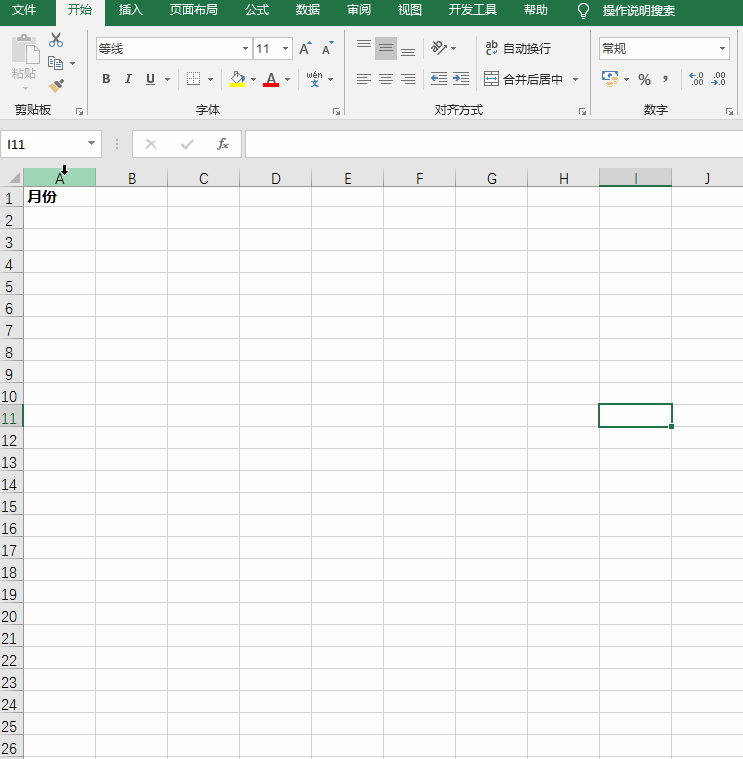Decrease font size with the small A icon
The width and height of the screenshot is (743, 759).
(328, 48)
